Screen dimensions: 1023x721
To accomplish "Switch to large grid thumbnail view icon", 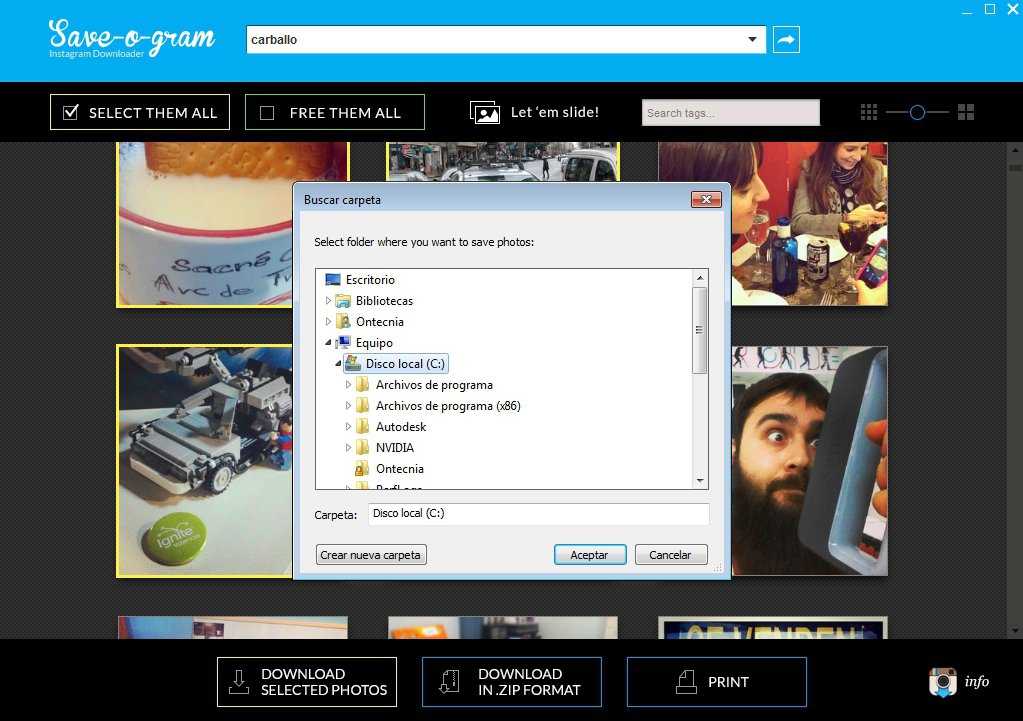I will [966, 112].
